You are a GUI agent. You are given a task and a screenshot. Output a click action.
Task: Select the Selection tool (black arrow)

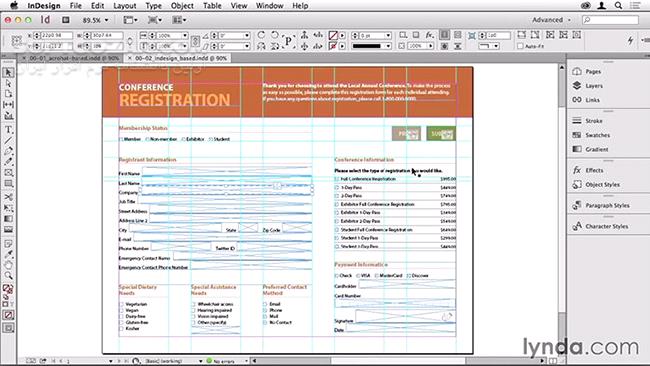pyautogui.click(x=8, y=73)
